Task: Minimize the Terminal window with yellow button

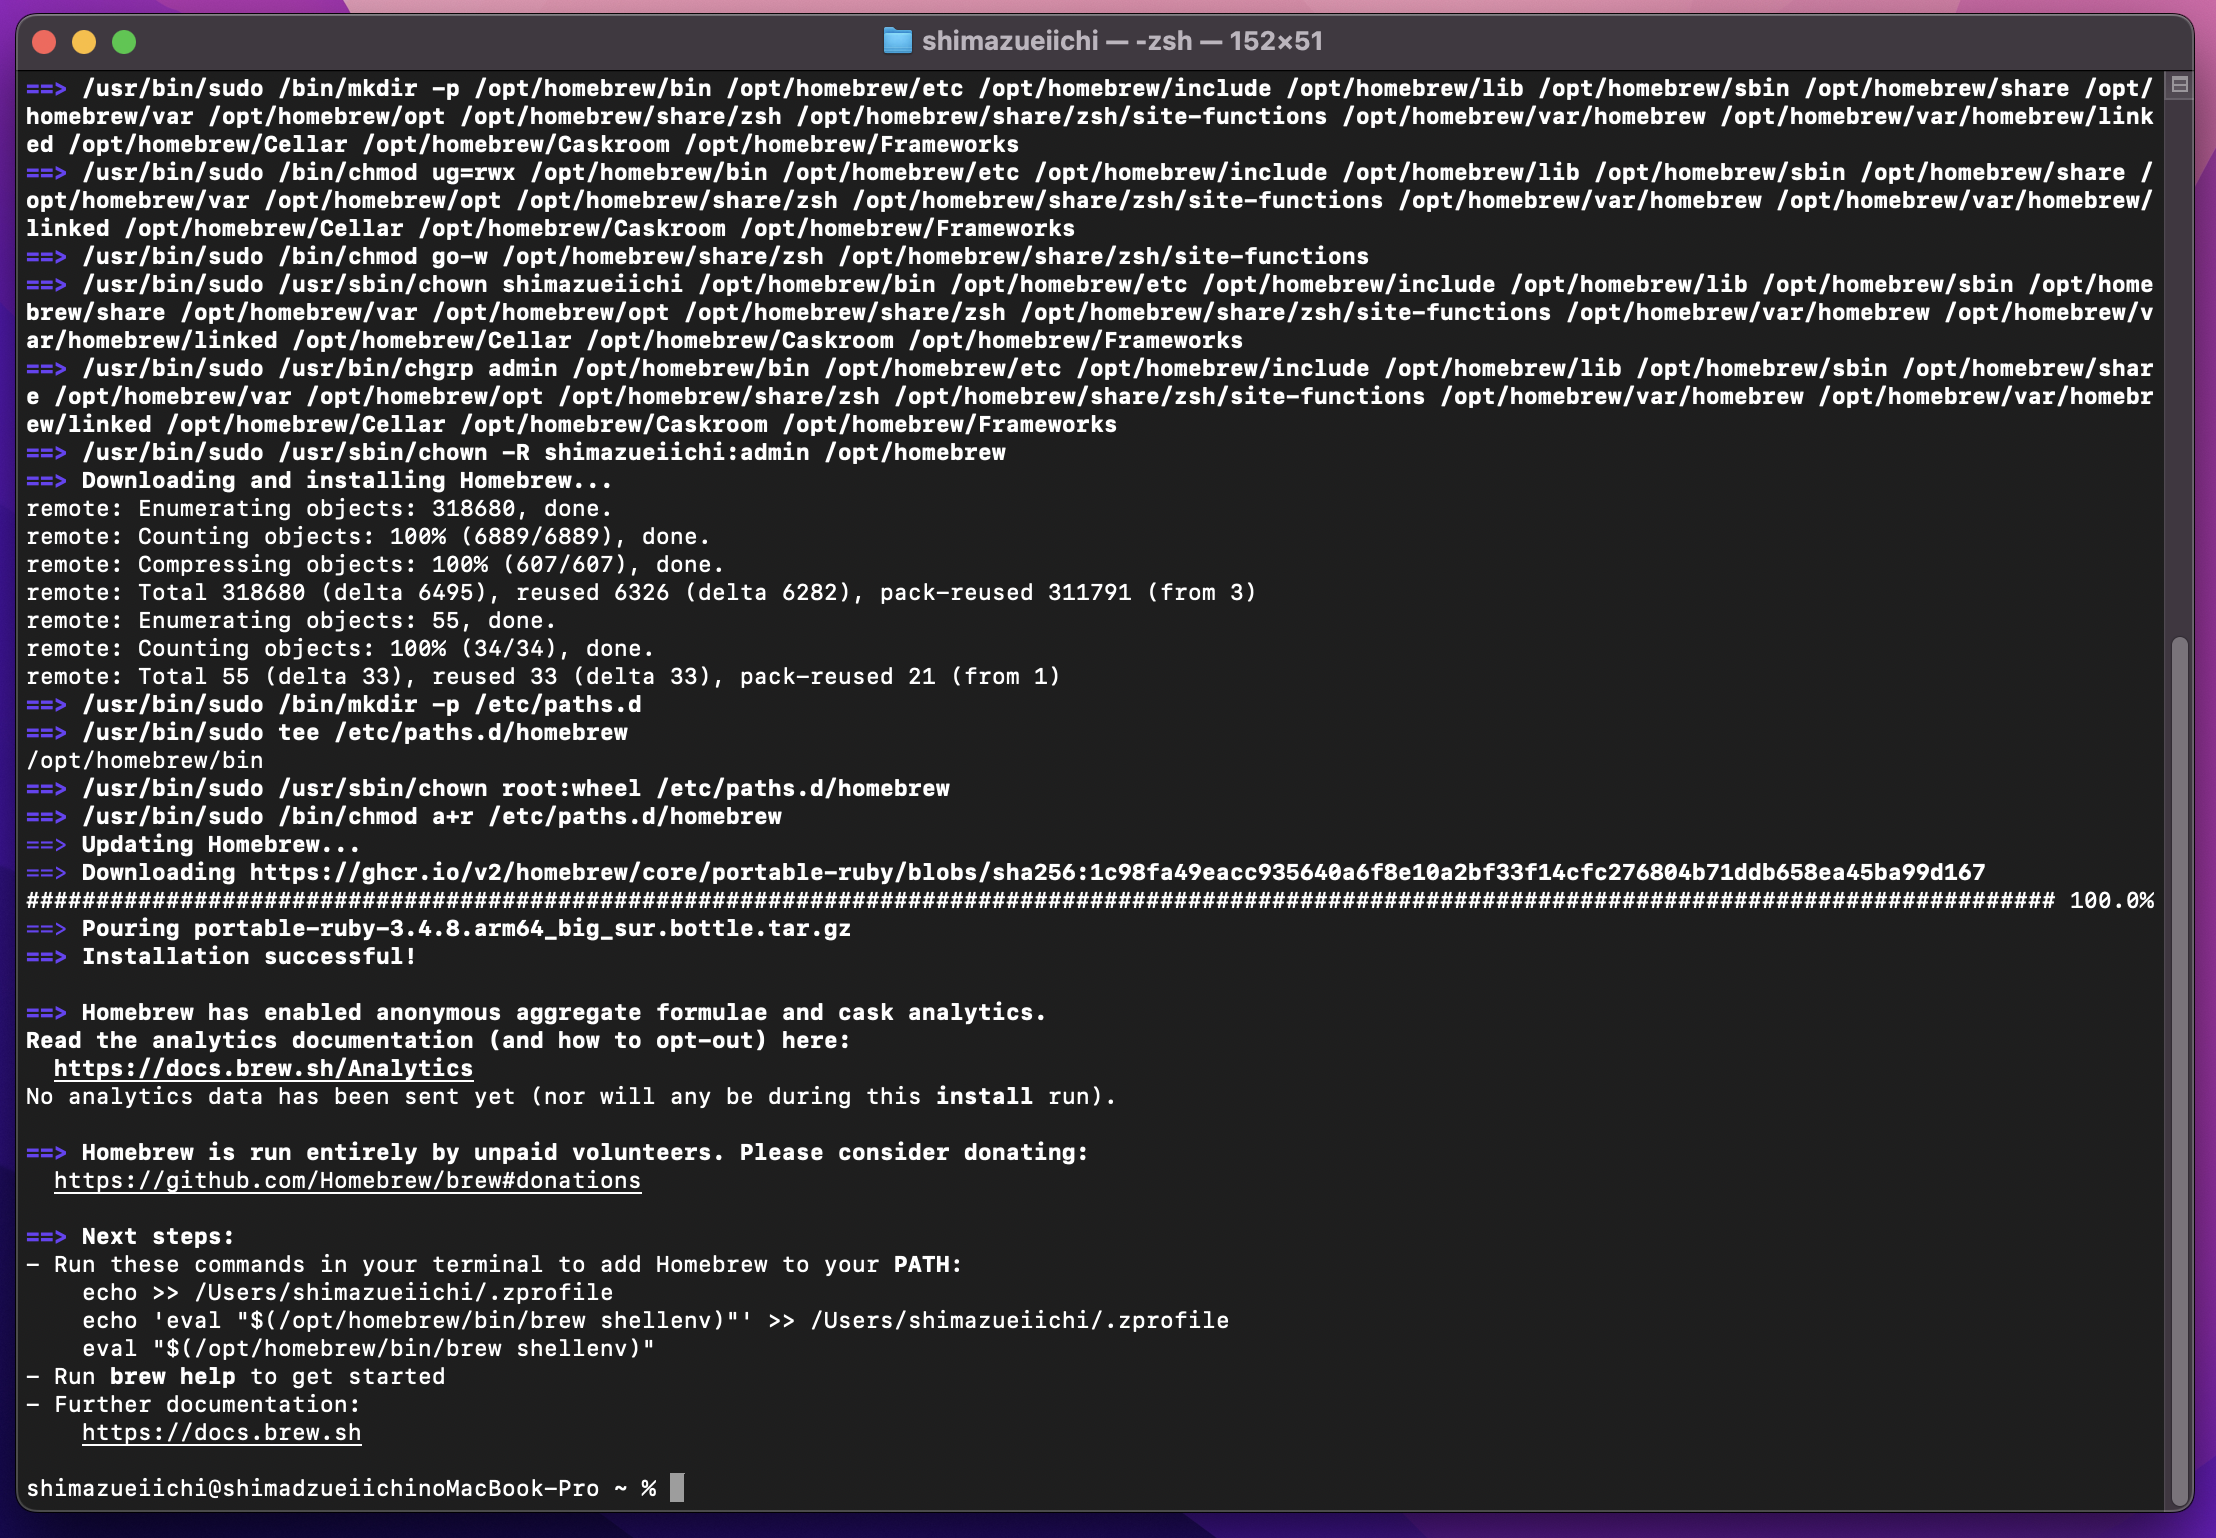Action: (84, 42)
